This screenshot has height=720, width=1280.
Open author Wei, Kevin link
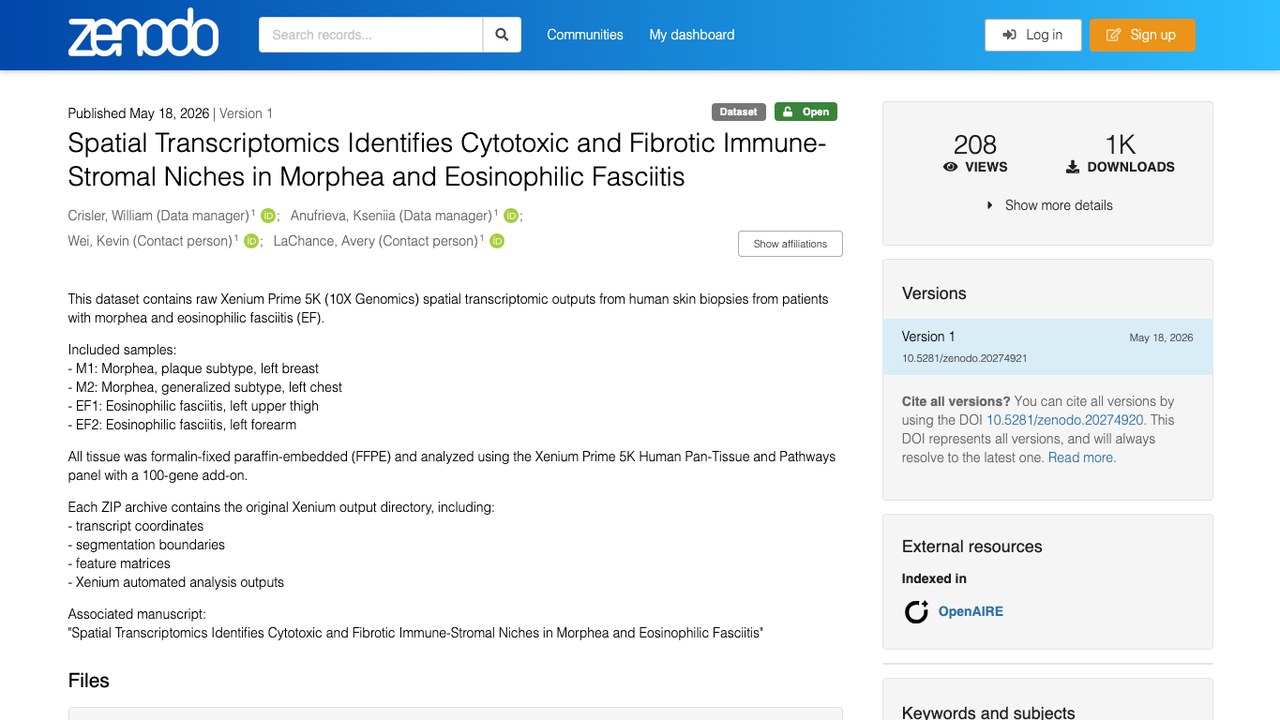coord(151,241)
